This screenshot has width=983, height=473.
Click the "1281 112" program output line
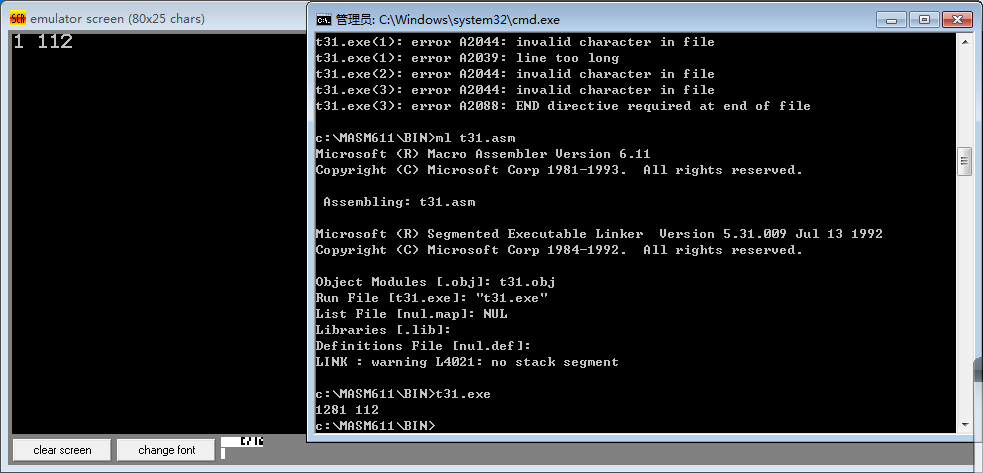tap(347, 410)
